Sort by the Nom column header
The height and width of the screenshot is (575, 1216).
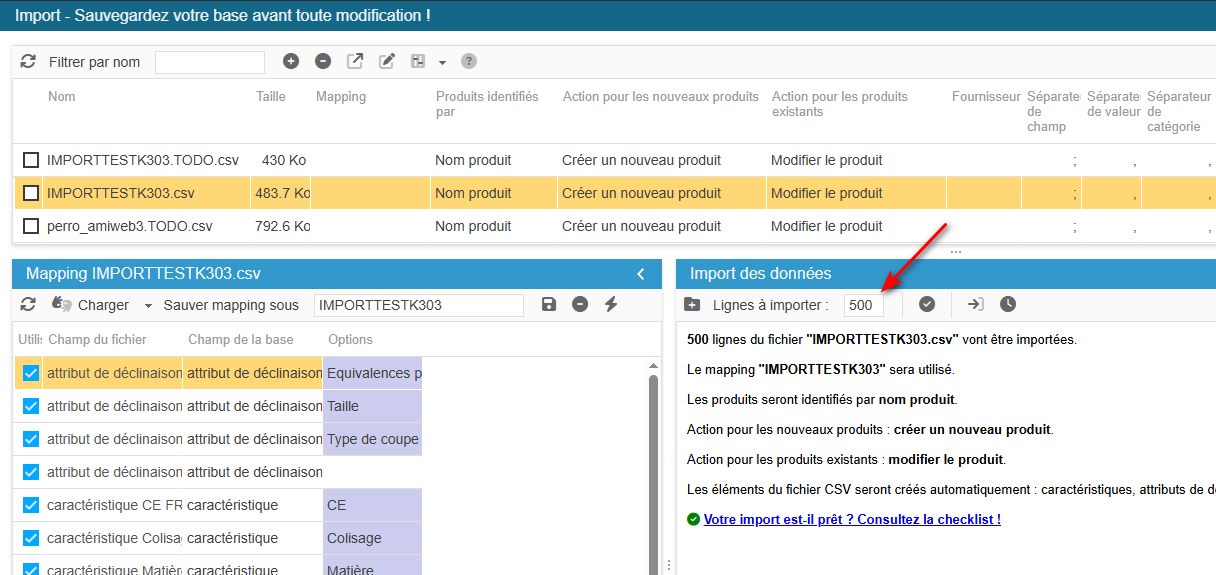tap(62, 97)
